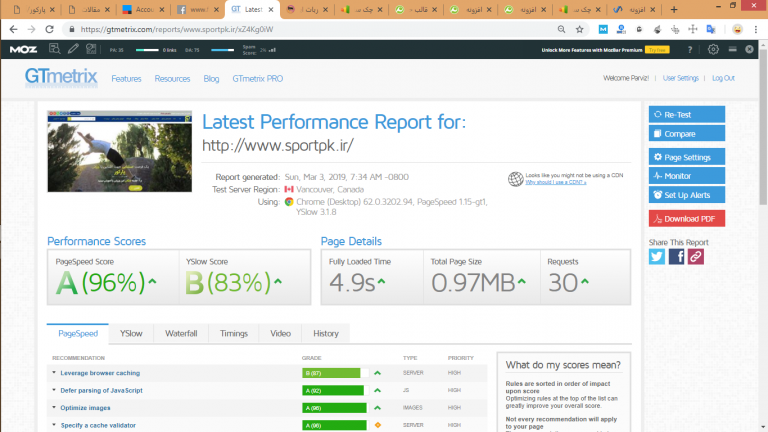Screen dimensions: 768x432
Task: Open Why should I use a CDN link
Action: click(x=555, y=182)
